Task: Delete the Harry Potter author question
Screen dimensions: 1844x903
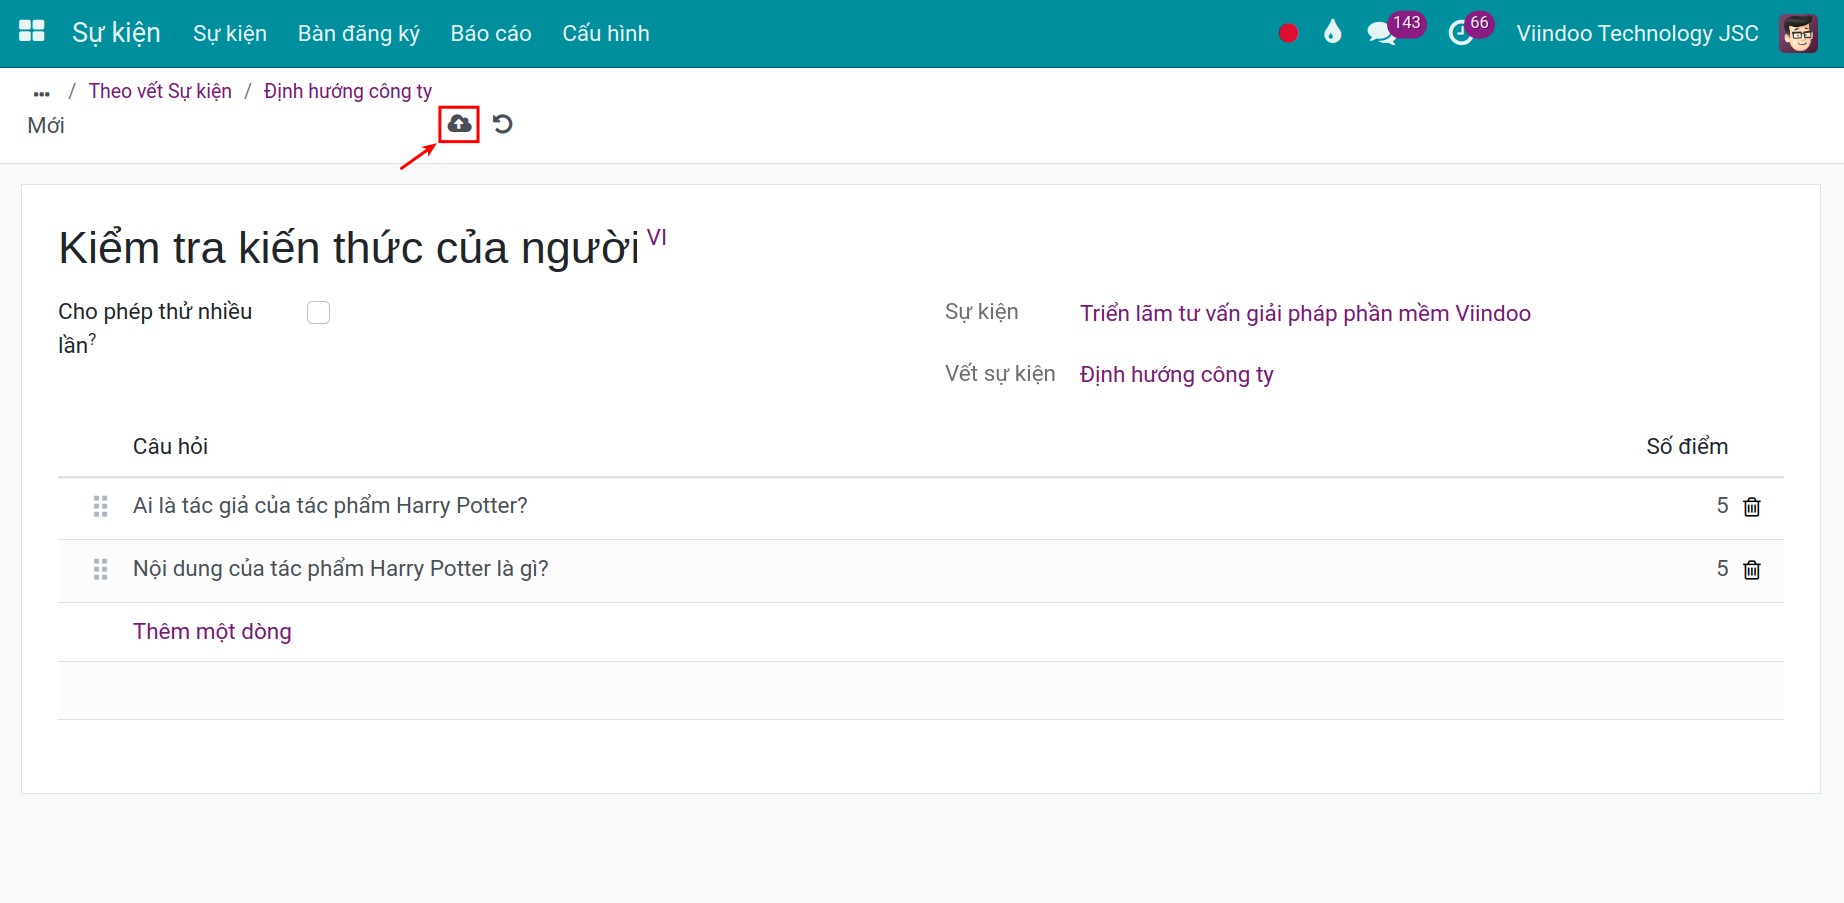Action: (1752, 507)
